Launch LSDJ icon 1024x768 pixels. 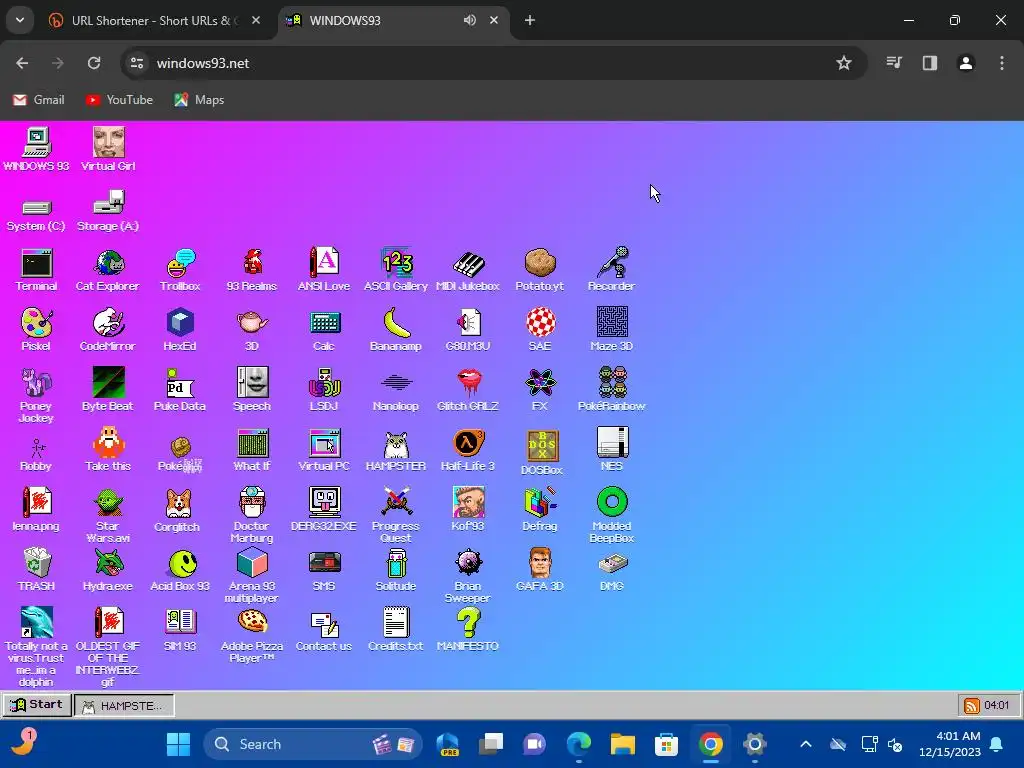(x=324, y=389)
